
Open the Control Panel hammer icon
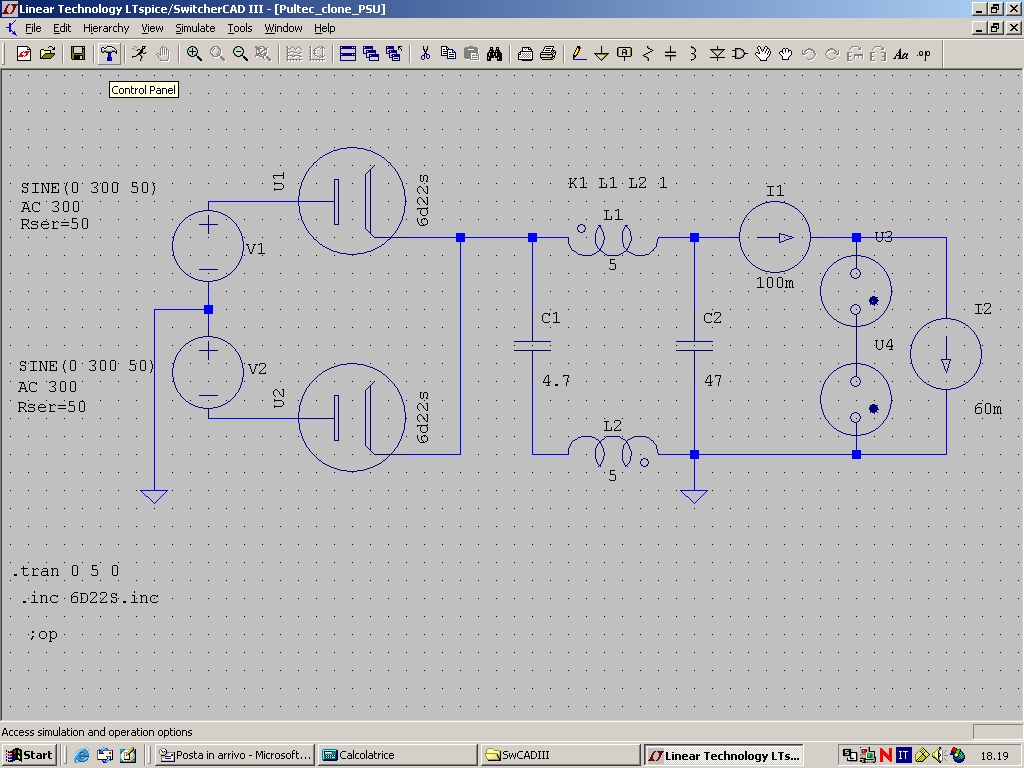pyautogui.click(x=109, y=54)
